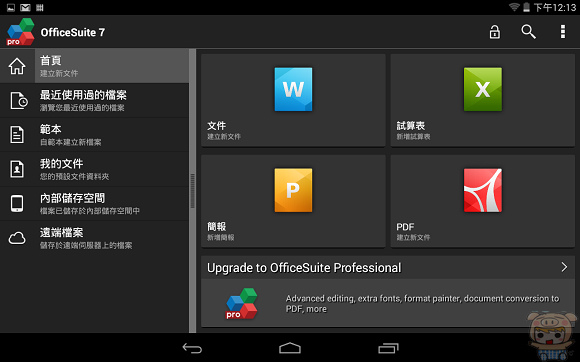The width and height of the screenshot is (580, 362).
Task: Click the recent files clock-document icon
Action: click(18, 101)
